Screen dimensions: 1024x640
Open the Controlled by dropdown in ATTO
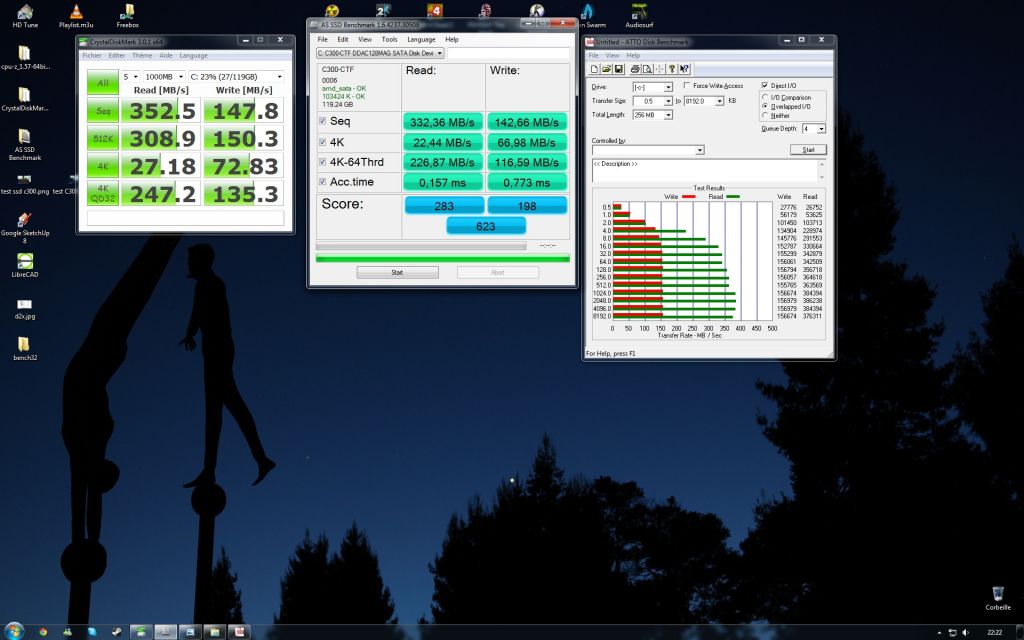point(648,150)
